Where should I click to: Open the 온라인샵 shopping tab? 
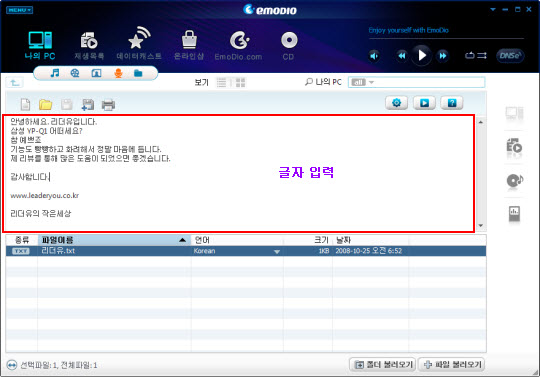coord(189,45)
